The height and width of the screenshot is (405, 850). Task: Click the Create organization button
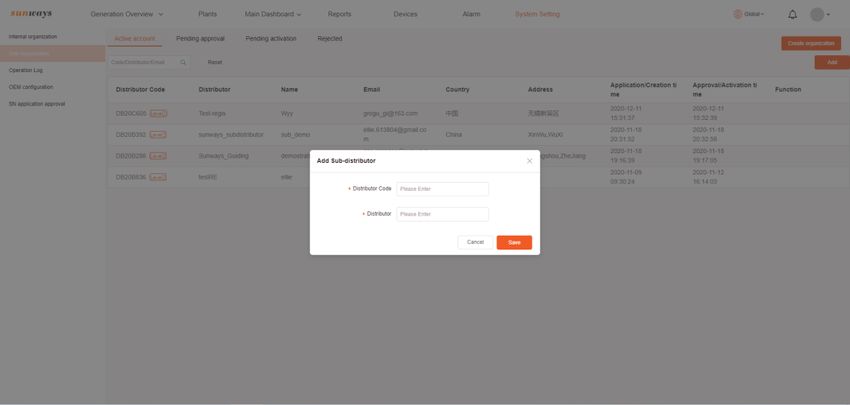tap(811, 43)
